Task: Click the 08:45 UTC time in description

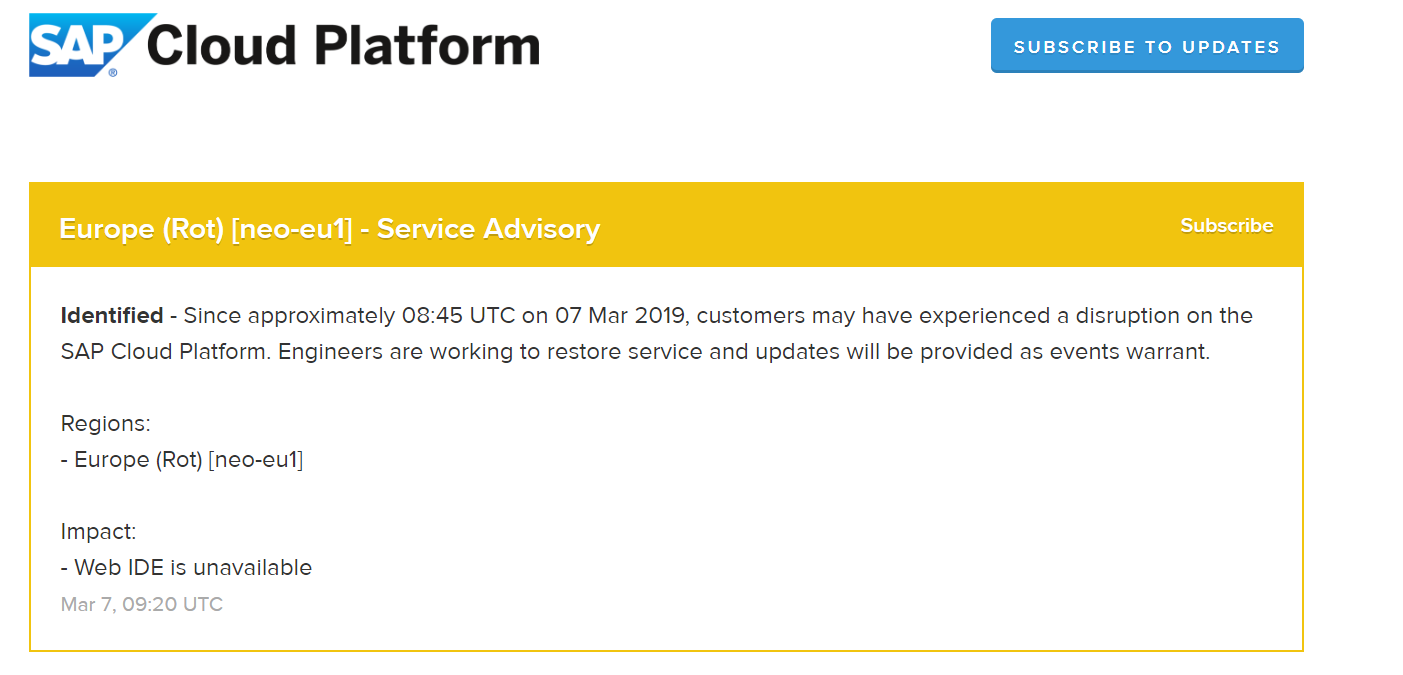Action: coord(459,316)
